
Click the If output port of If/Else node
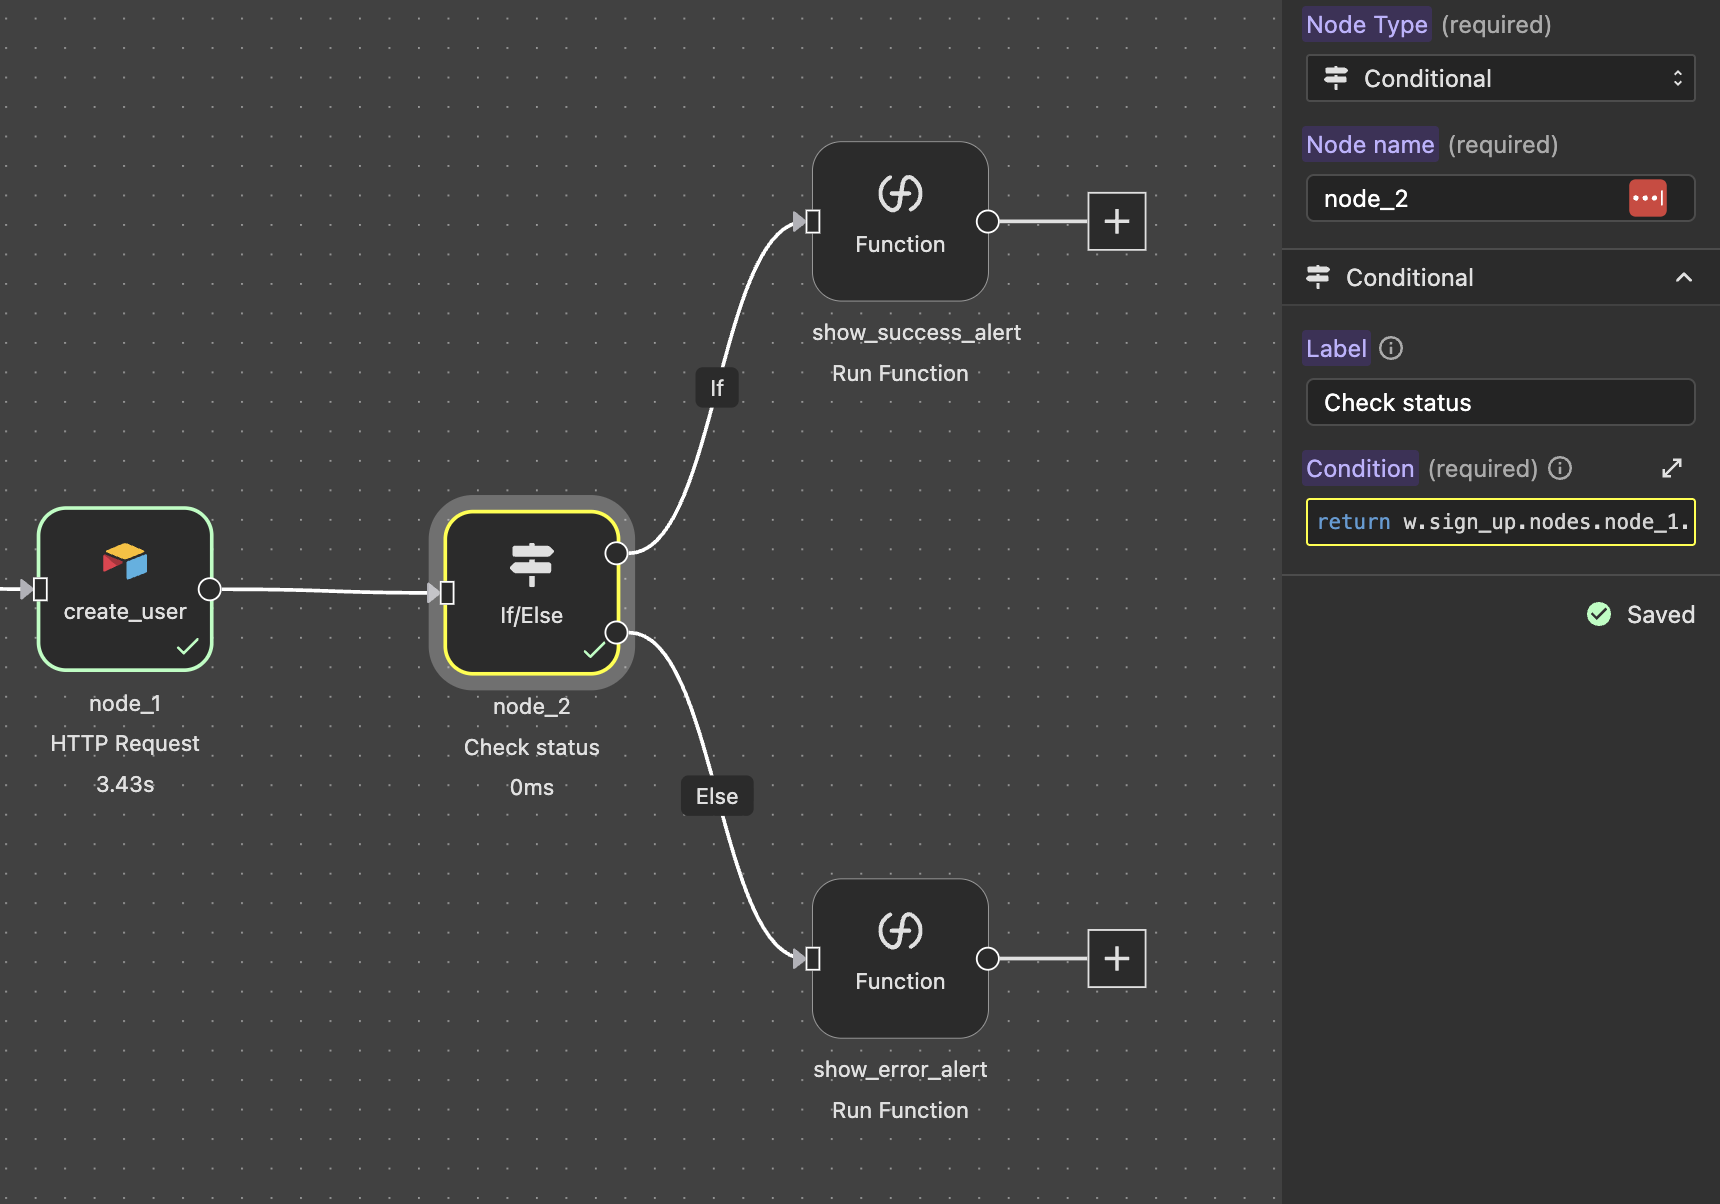(x=617, y=553)
